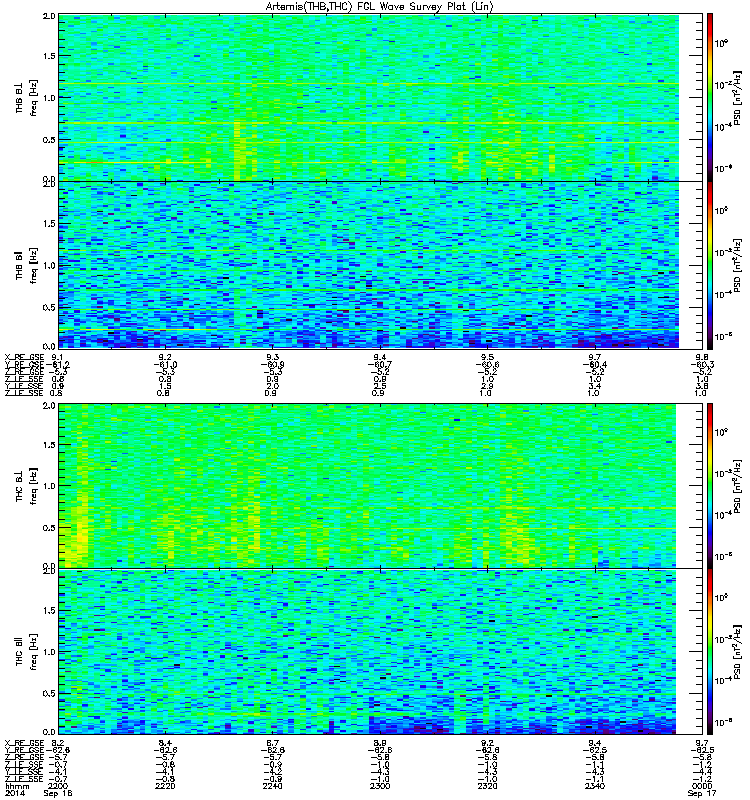
Task: Click the 'THB B⊥ freq [Hz]' axis label
Action: pos(26,97)
